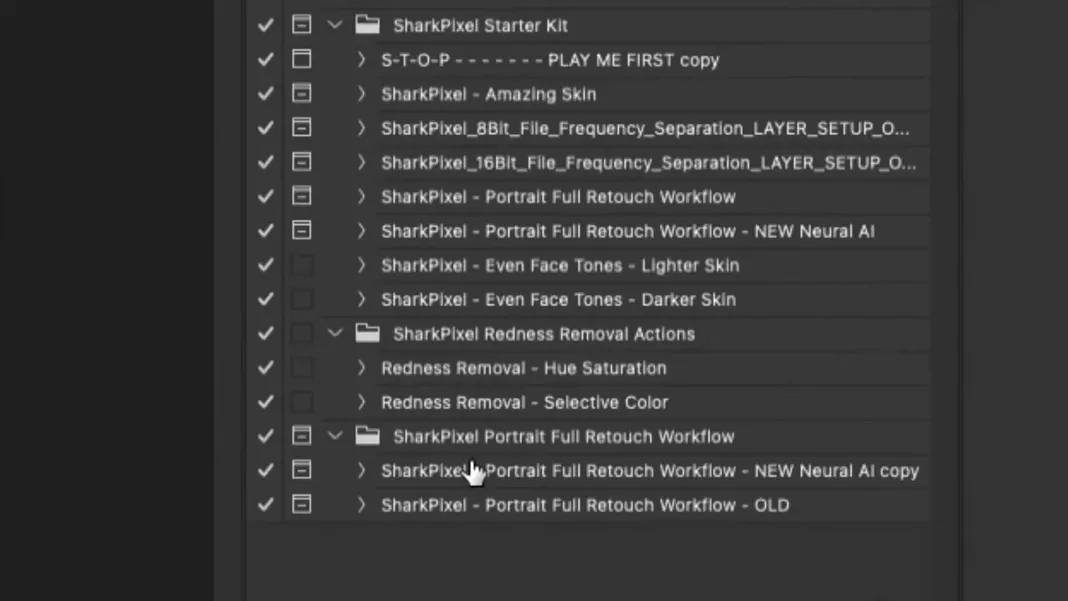Screen dimensions: 1068x601
Task: Toggle dialog icon for SharkPixel_16Bit Frequency Separation
Action: (302, 161)
